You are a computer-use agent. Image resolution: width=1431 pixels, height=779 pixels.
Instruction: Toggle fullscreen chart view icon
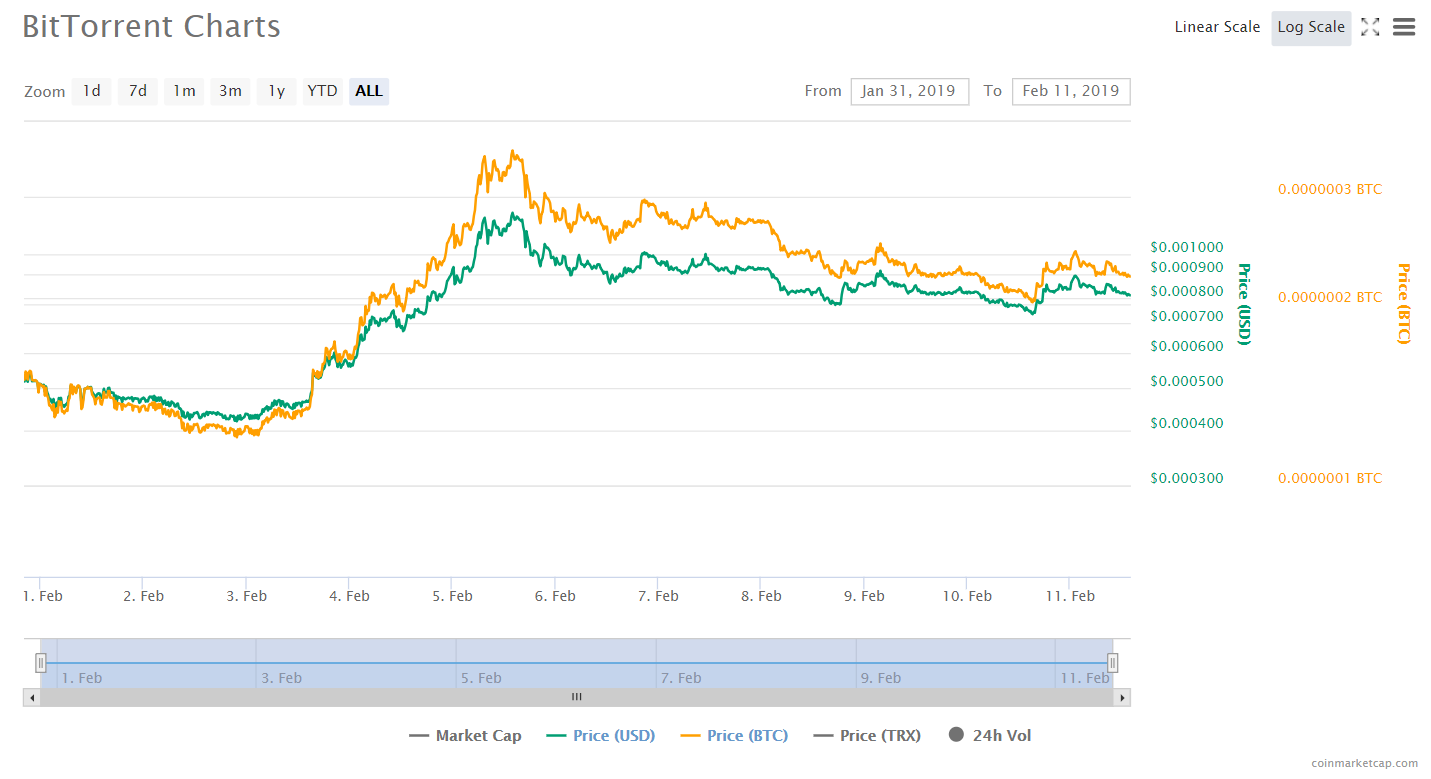click(x=1370, y=28)
